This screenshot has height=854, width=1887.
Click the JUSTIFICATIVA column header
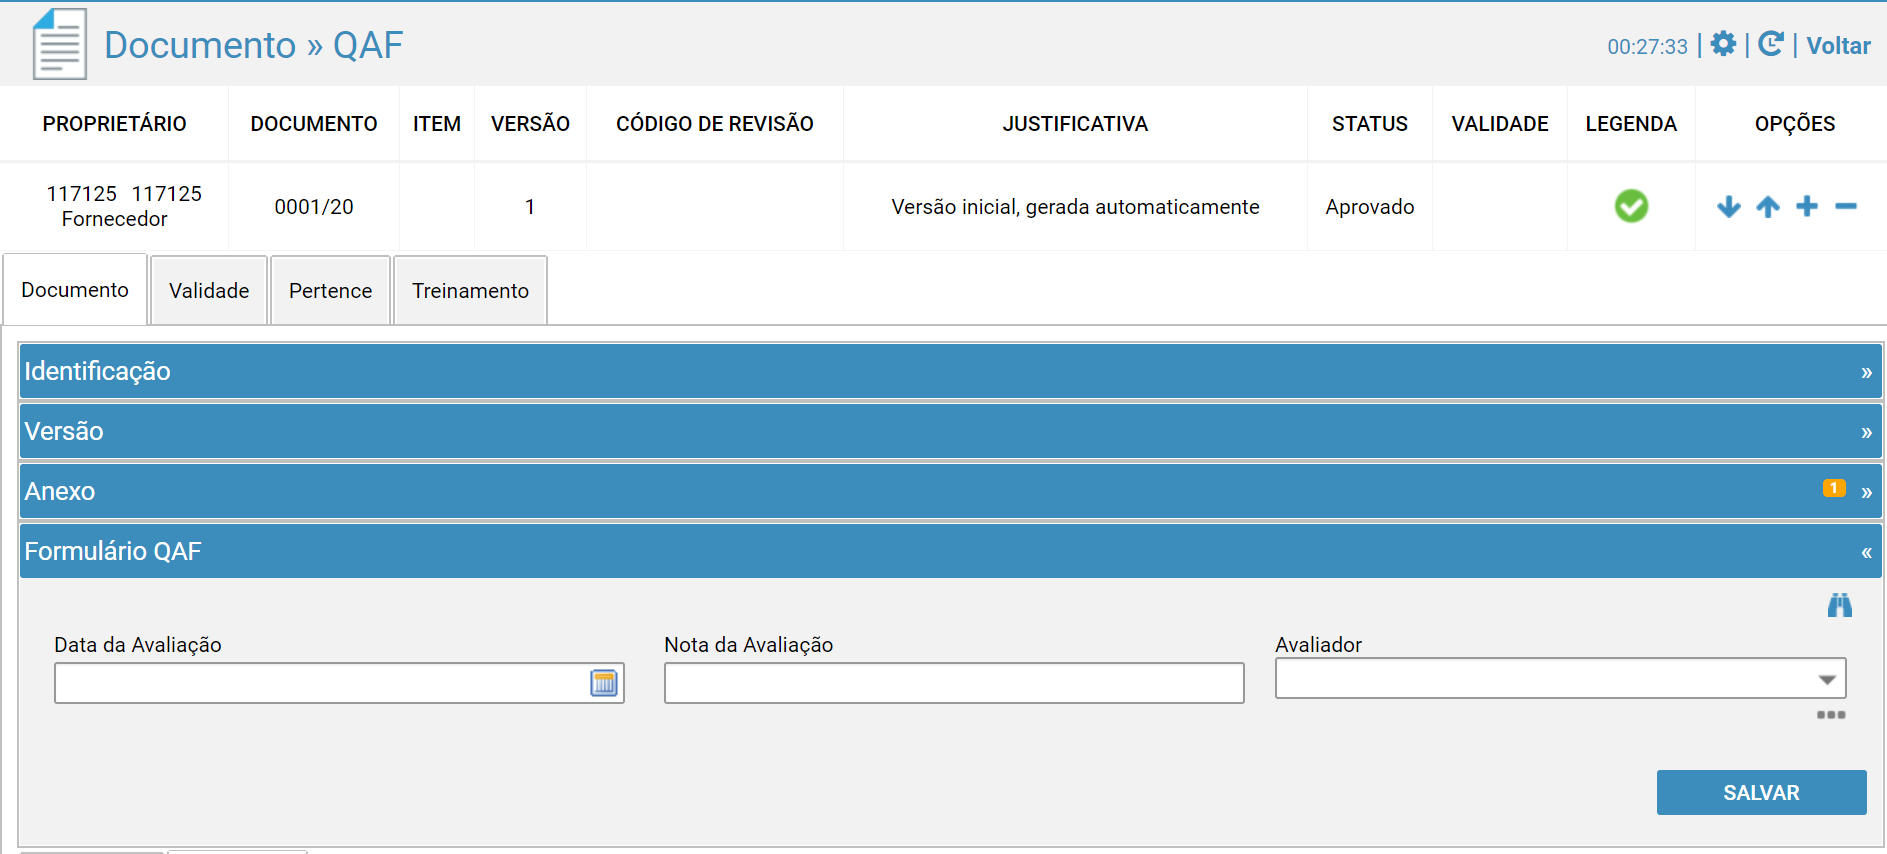point(1075,124)
